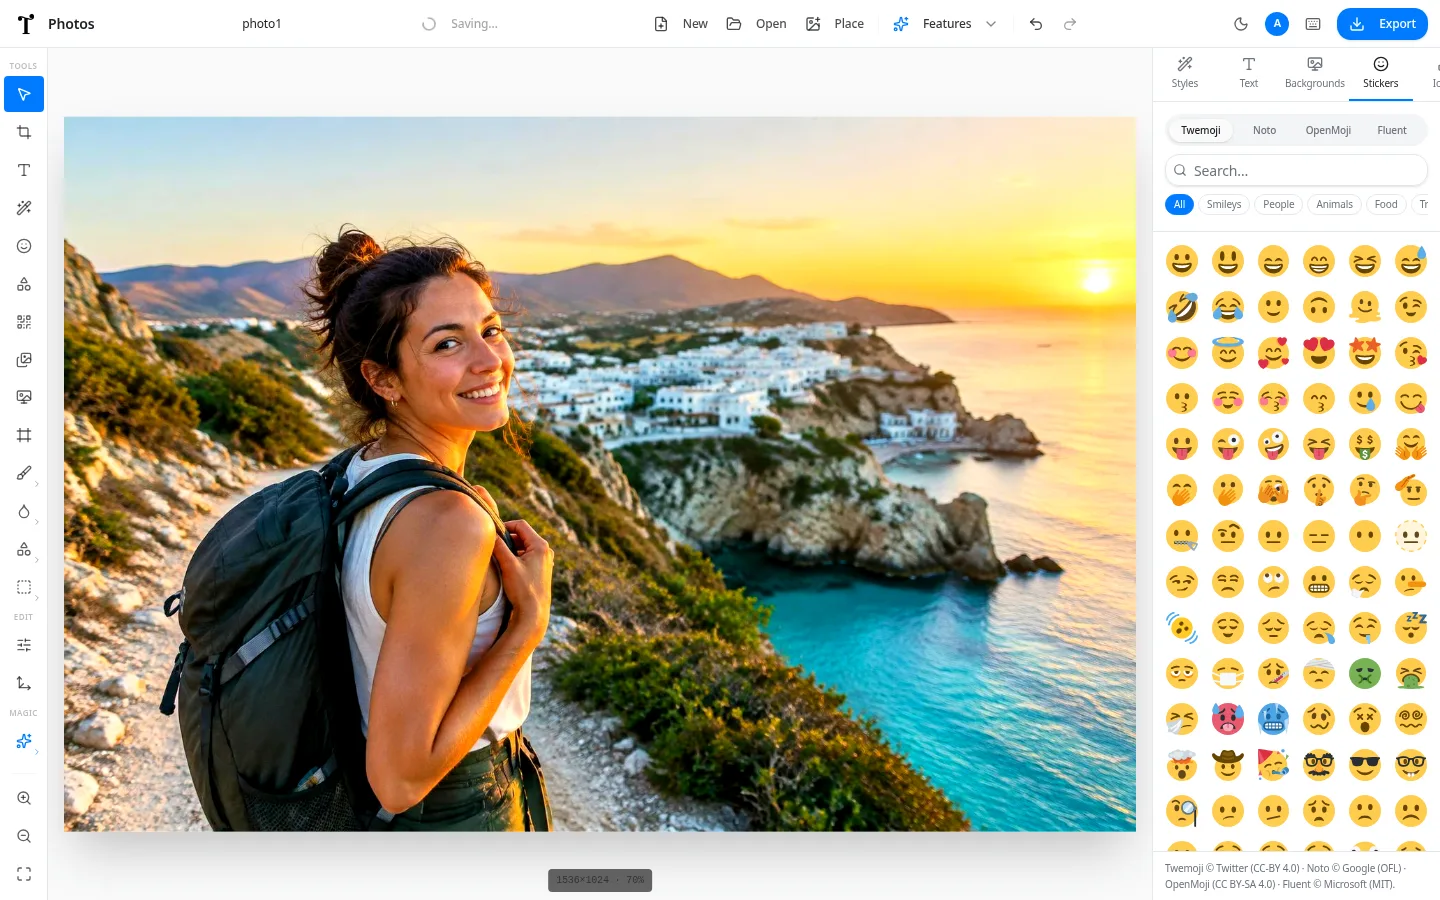Toggle dark mode with the moon icon
The width and height of the screenshot is (1440, 900).
coord(1241,24)
